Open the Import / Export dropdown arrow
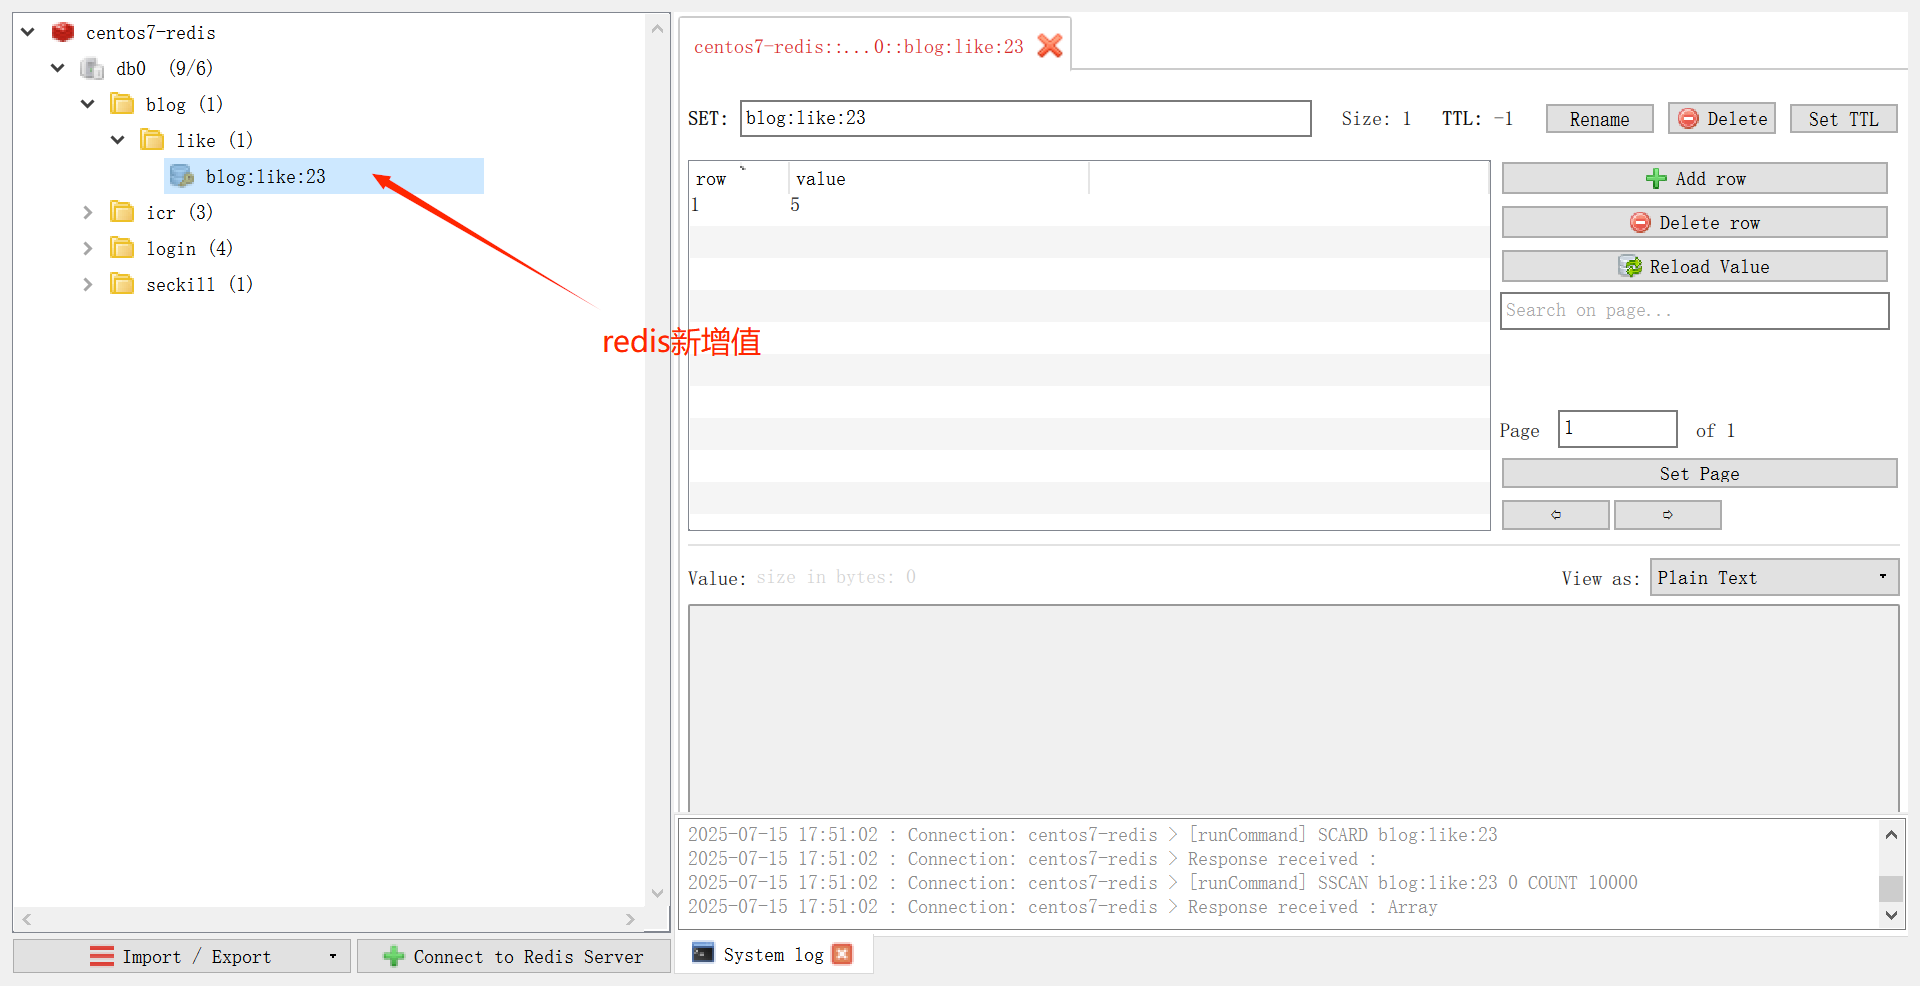The image size is (1920, 986). [x=333, y=956]
